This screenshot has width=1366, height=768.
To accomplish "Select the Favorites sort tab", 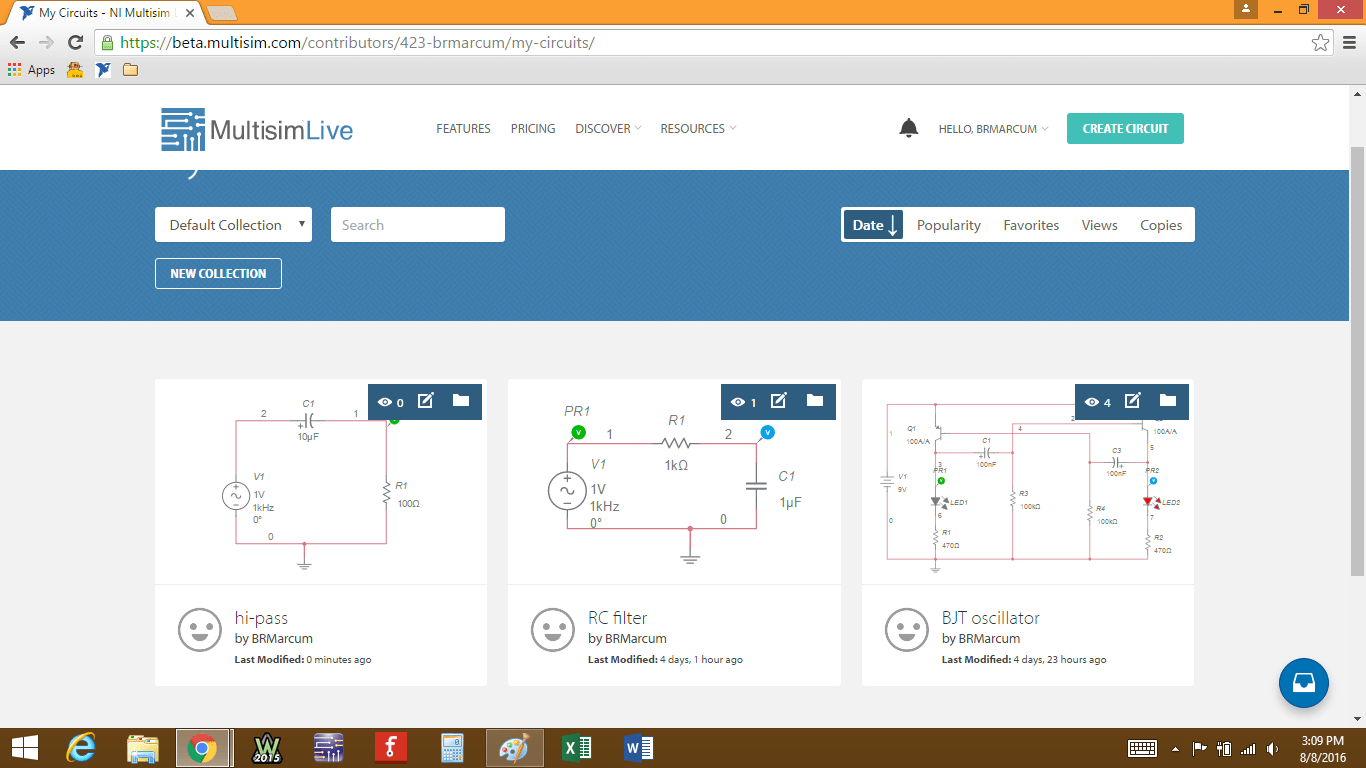I will click(x=1031, y=225).
